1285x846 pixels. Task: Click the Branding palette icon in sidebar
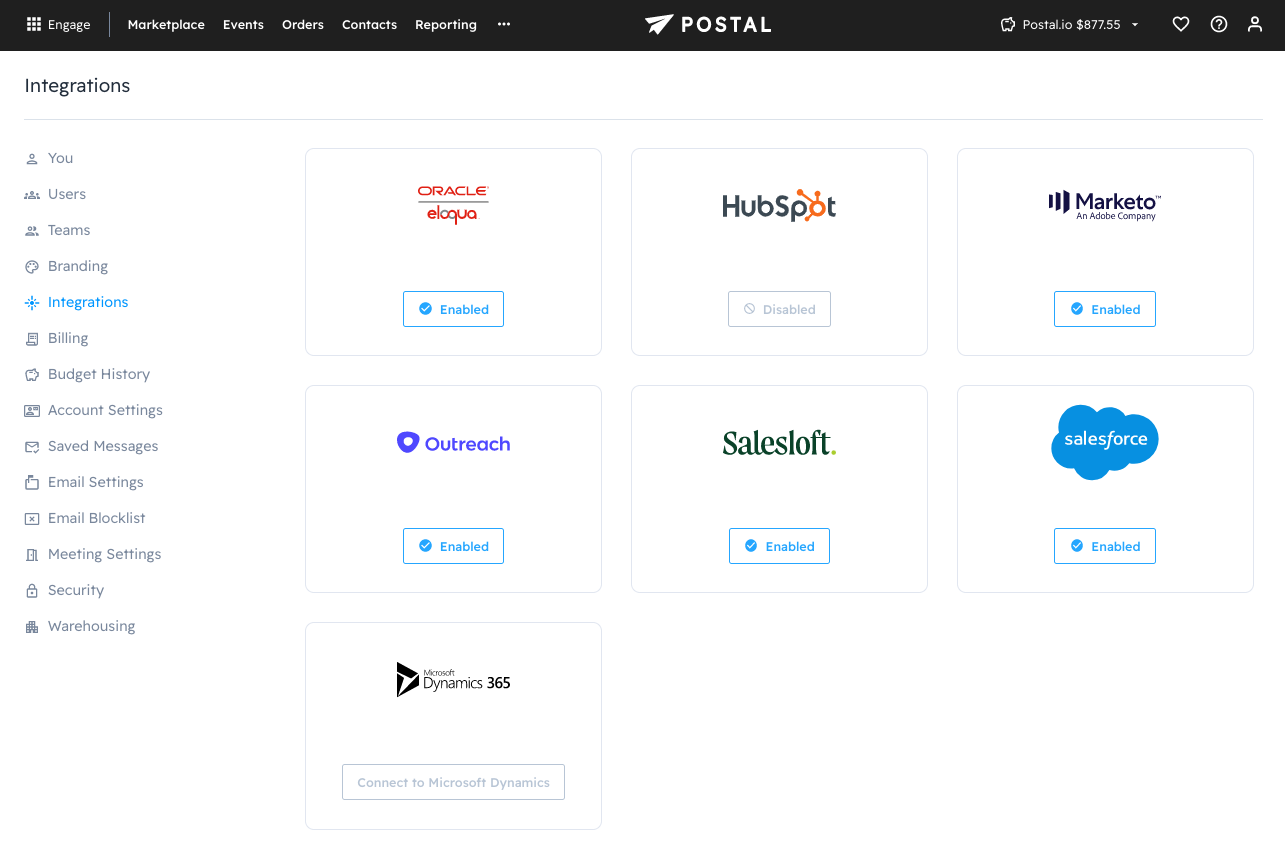tap(32, 267)
